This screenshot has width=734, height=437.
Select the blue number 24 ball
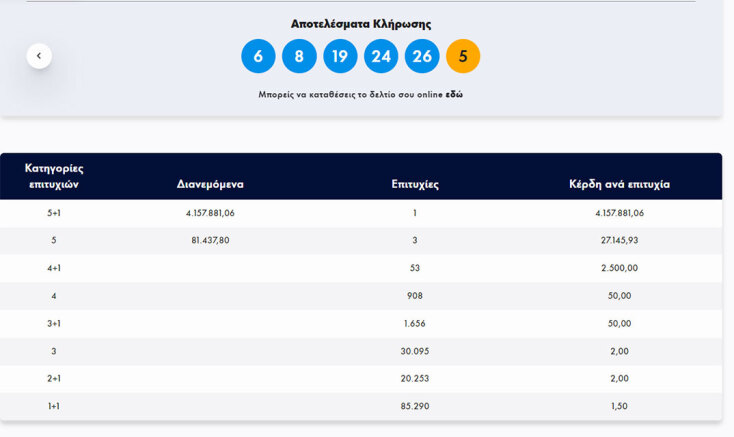[x=381, y=56]
